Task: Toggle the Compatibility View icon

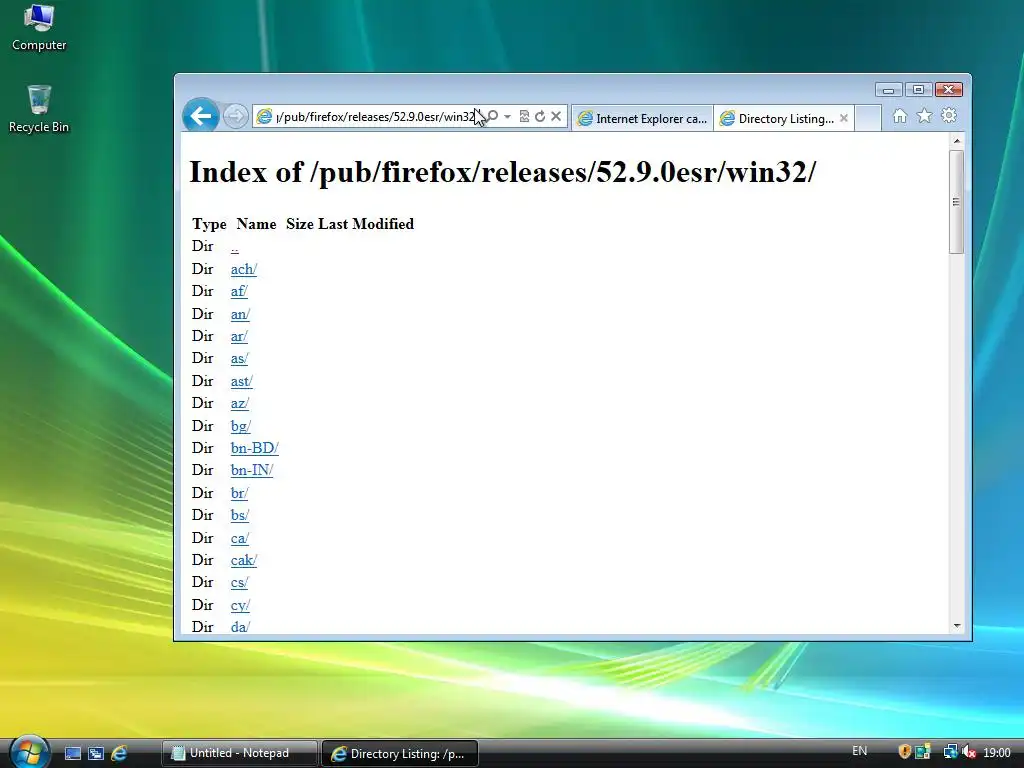Action: [524, 116]
